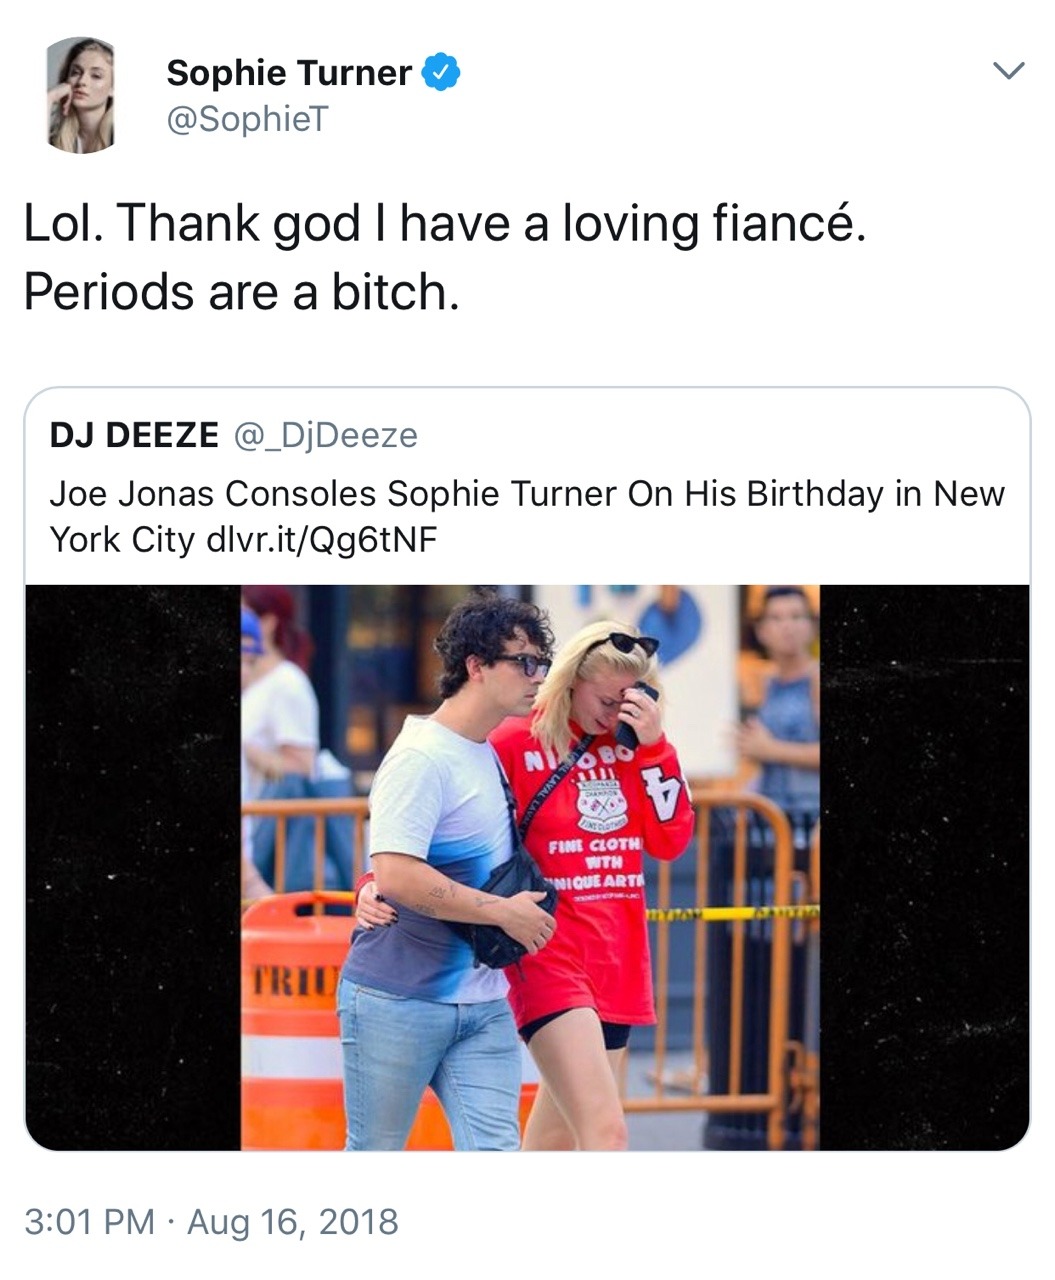Click the Aug 16, 2018 date

click(292, 1222)
